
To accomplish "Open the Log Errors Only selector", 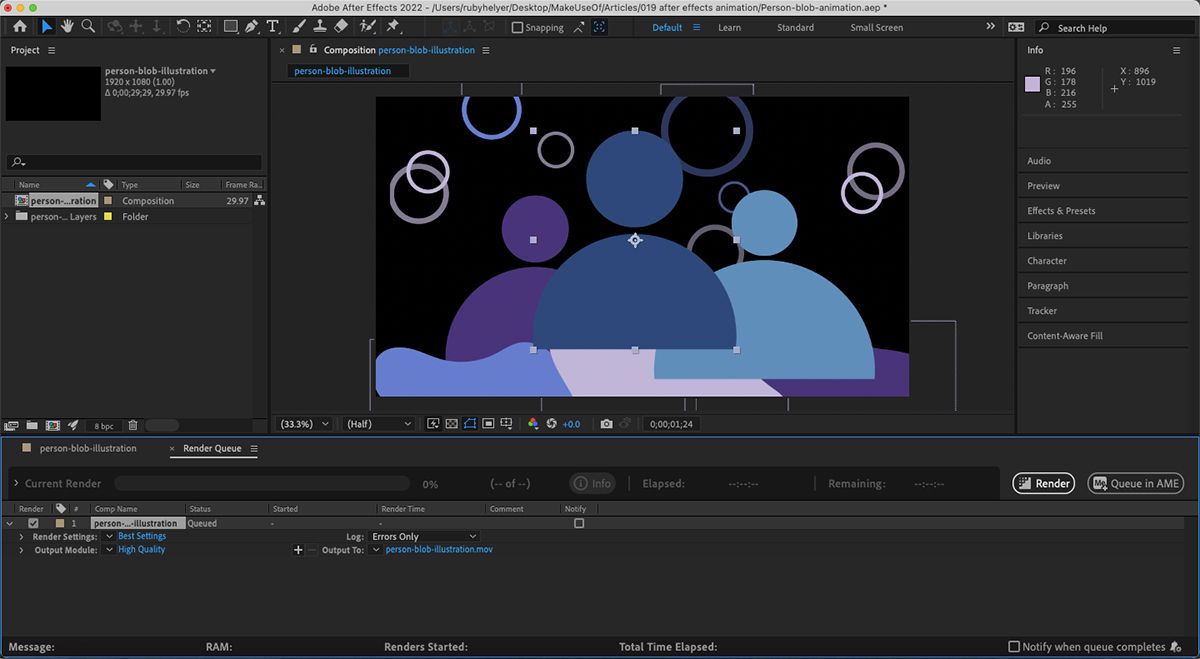I will click(424, 536).
